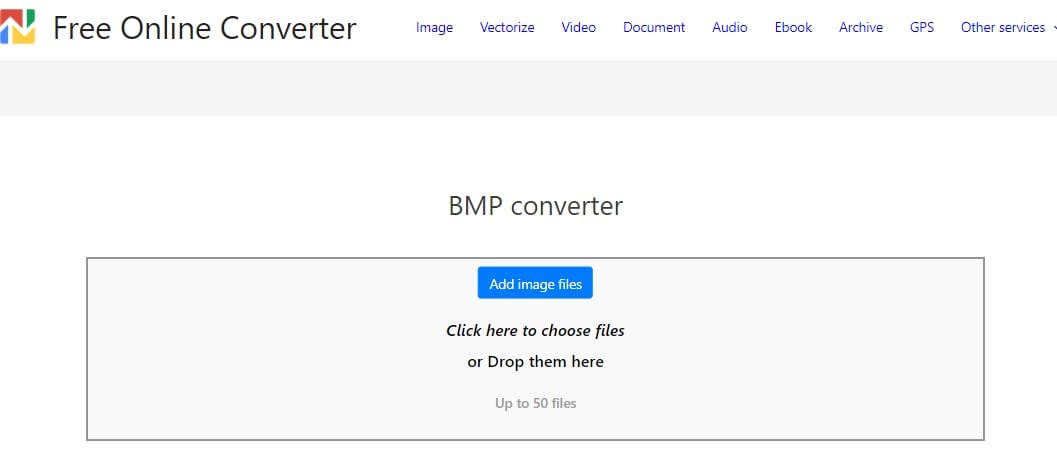Open the Audio converter section

(x=729, y=28)
